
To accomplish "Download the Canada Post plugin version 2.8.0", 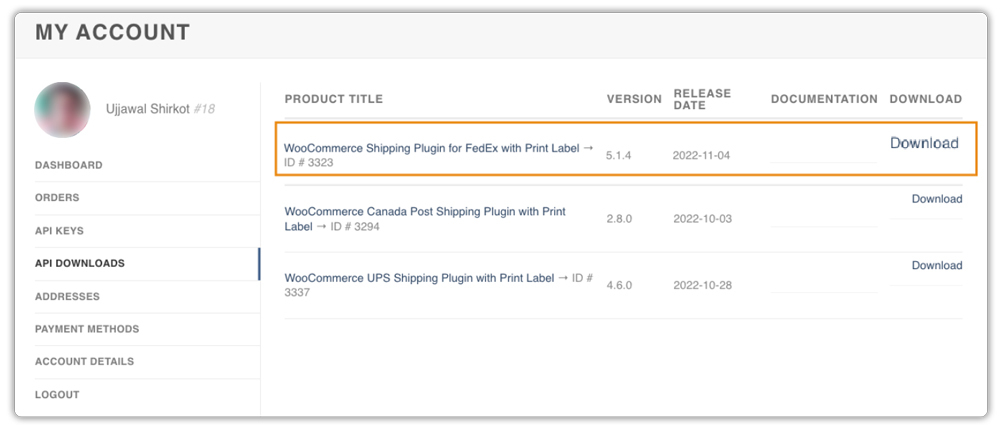I will point(936,199).
